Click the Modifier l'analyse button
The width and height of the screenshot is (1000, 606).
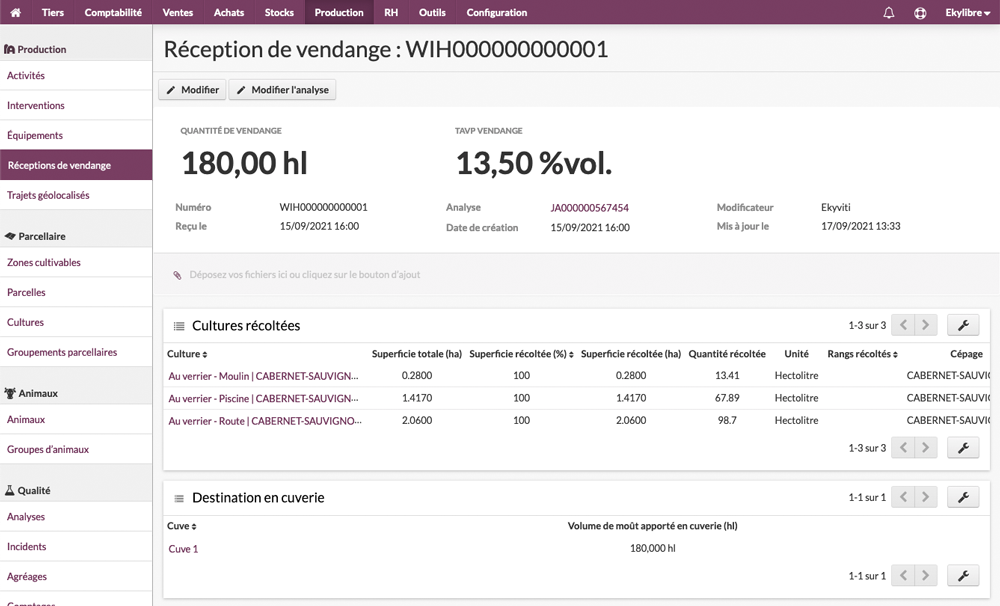pos(283,90)
